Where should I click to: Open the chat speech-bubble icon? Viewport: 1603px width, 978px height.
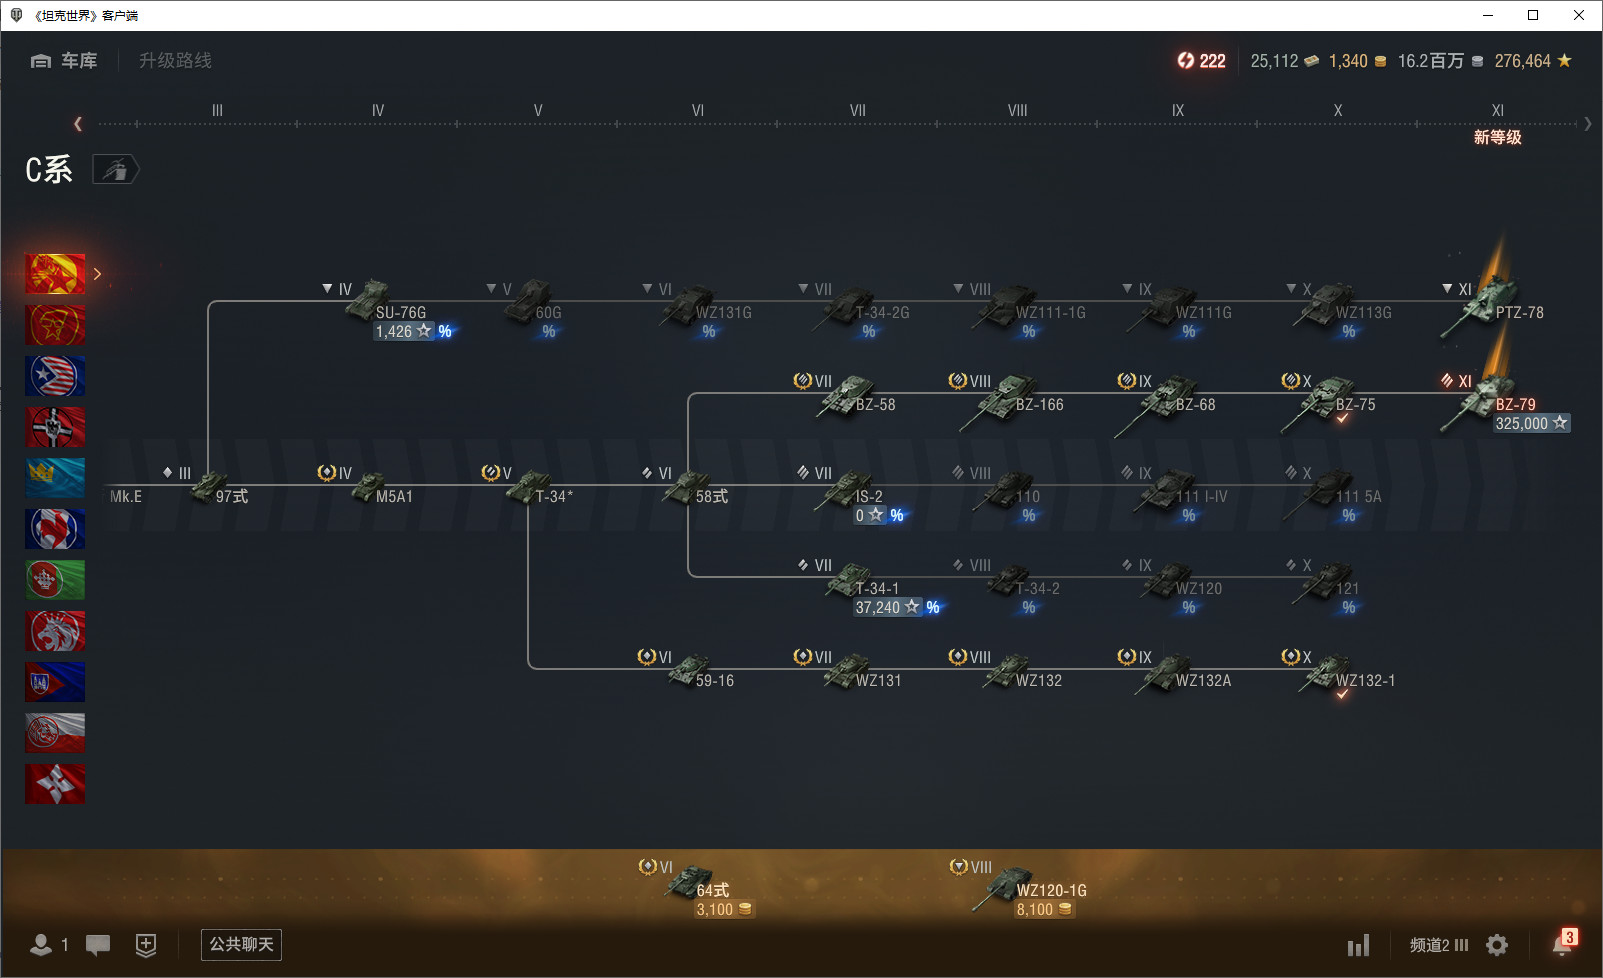coord(98,945)
